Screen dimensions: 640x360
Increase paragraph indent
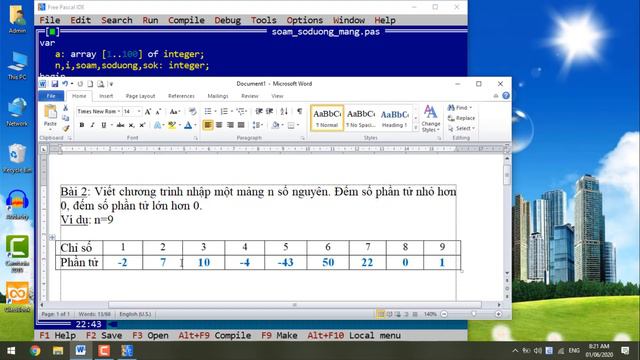[270, 111]
